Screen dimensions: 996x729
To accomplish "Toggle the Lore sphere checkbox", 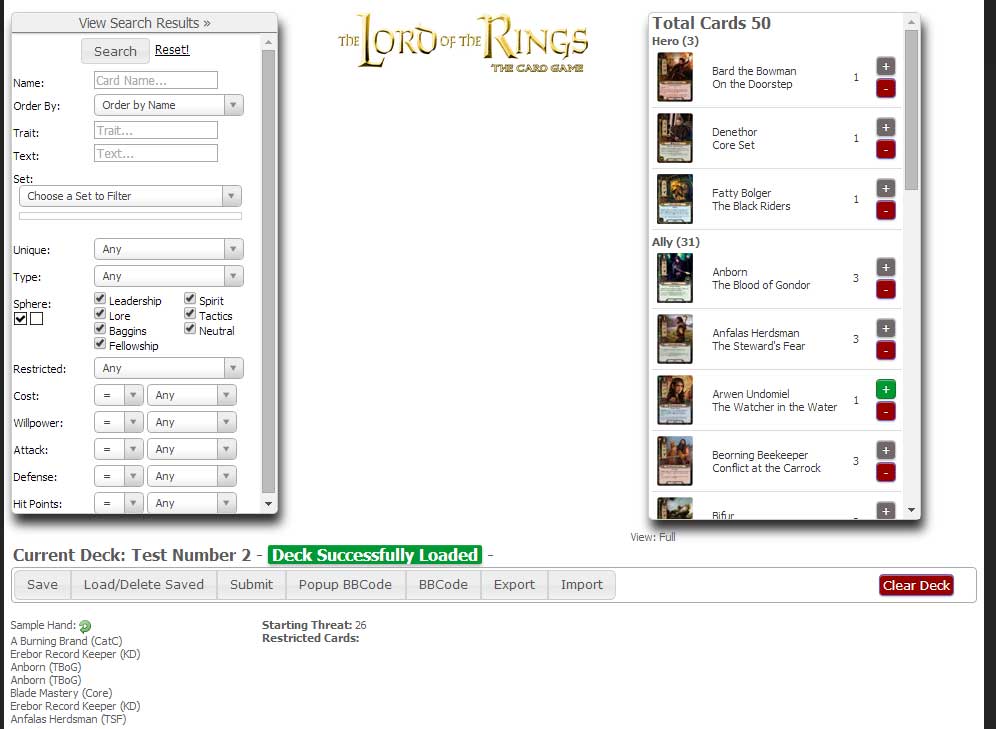I will tap(100, 314).
